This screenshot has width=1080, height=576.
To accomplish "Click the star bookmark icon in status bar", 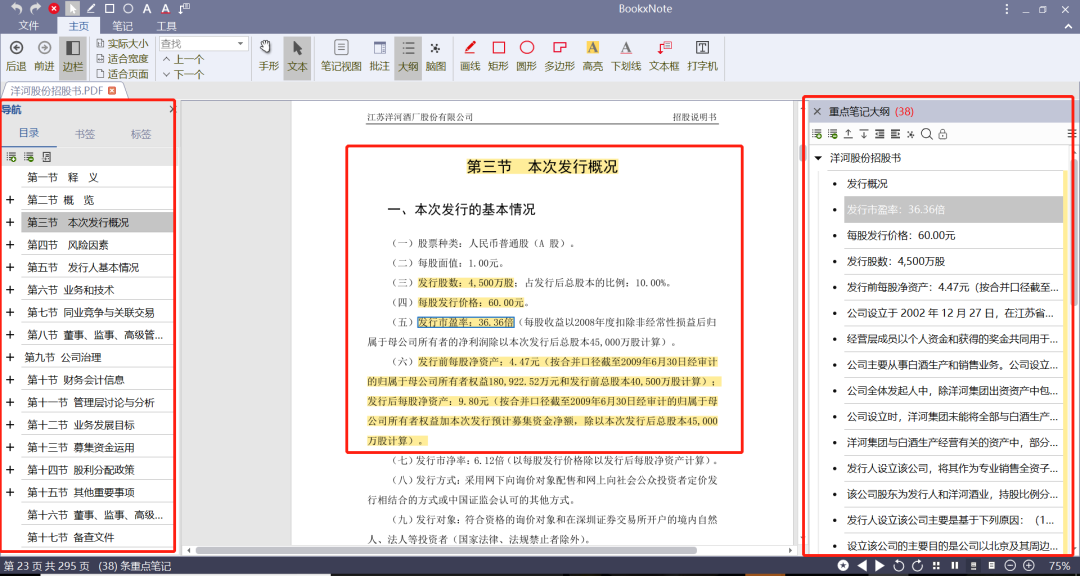I will point(843,566).
